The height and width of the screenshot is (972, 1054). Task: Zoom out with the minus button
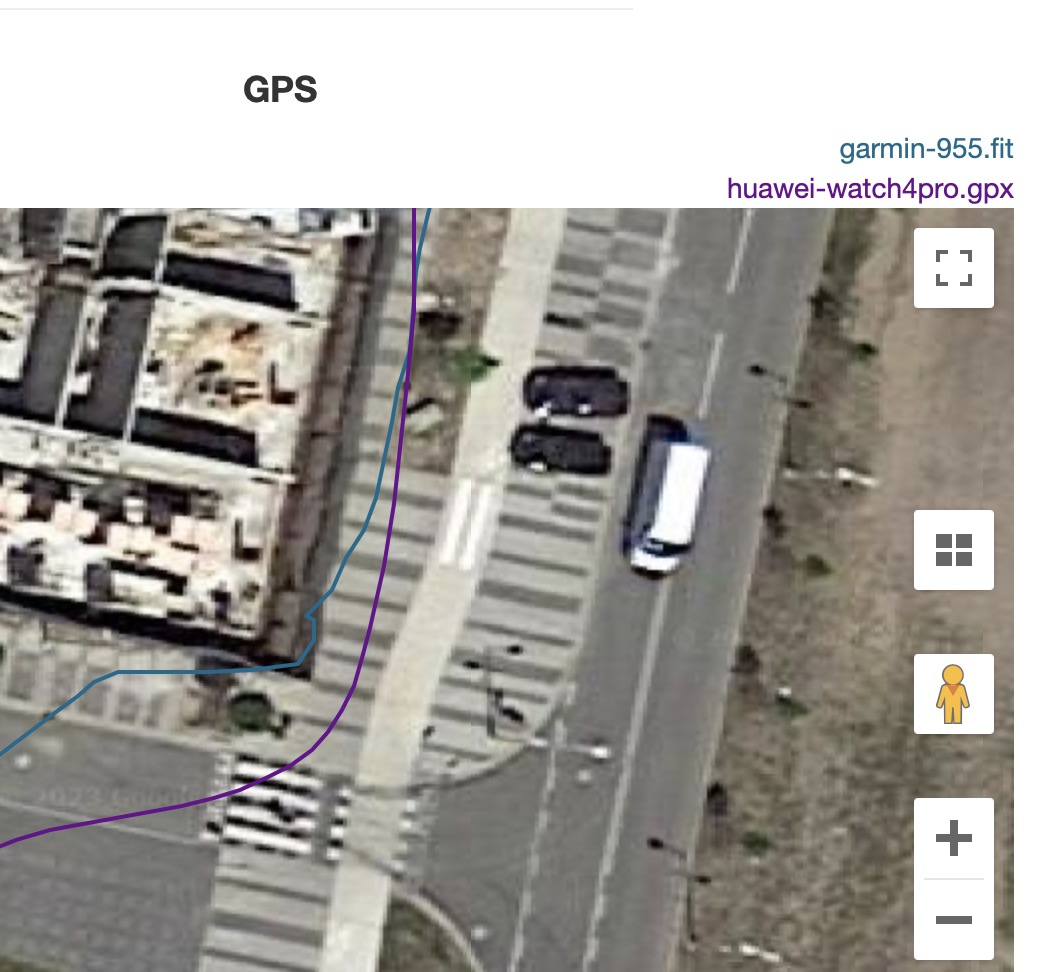(953, 919)
